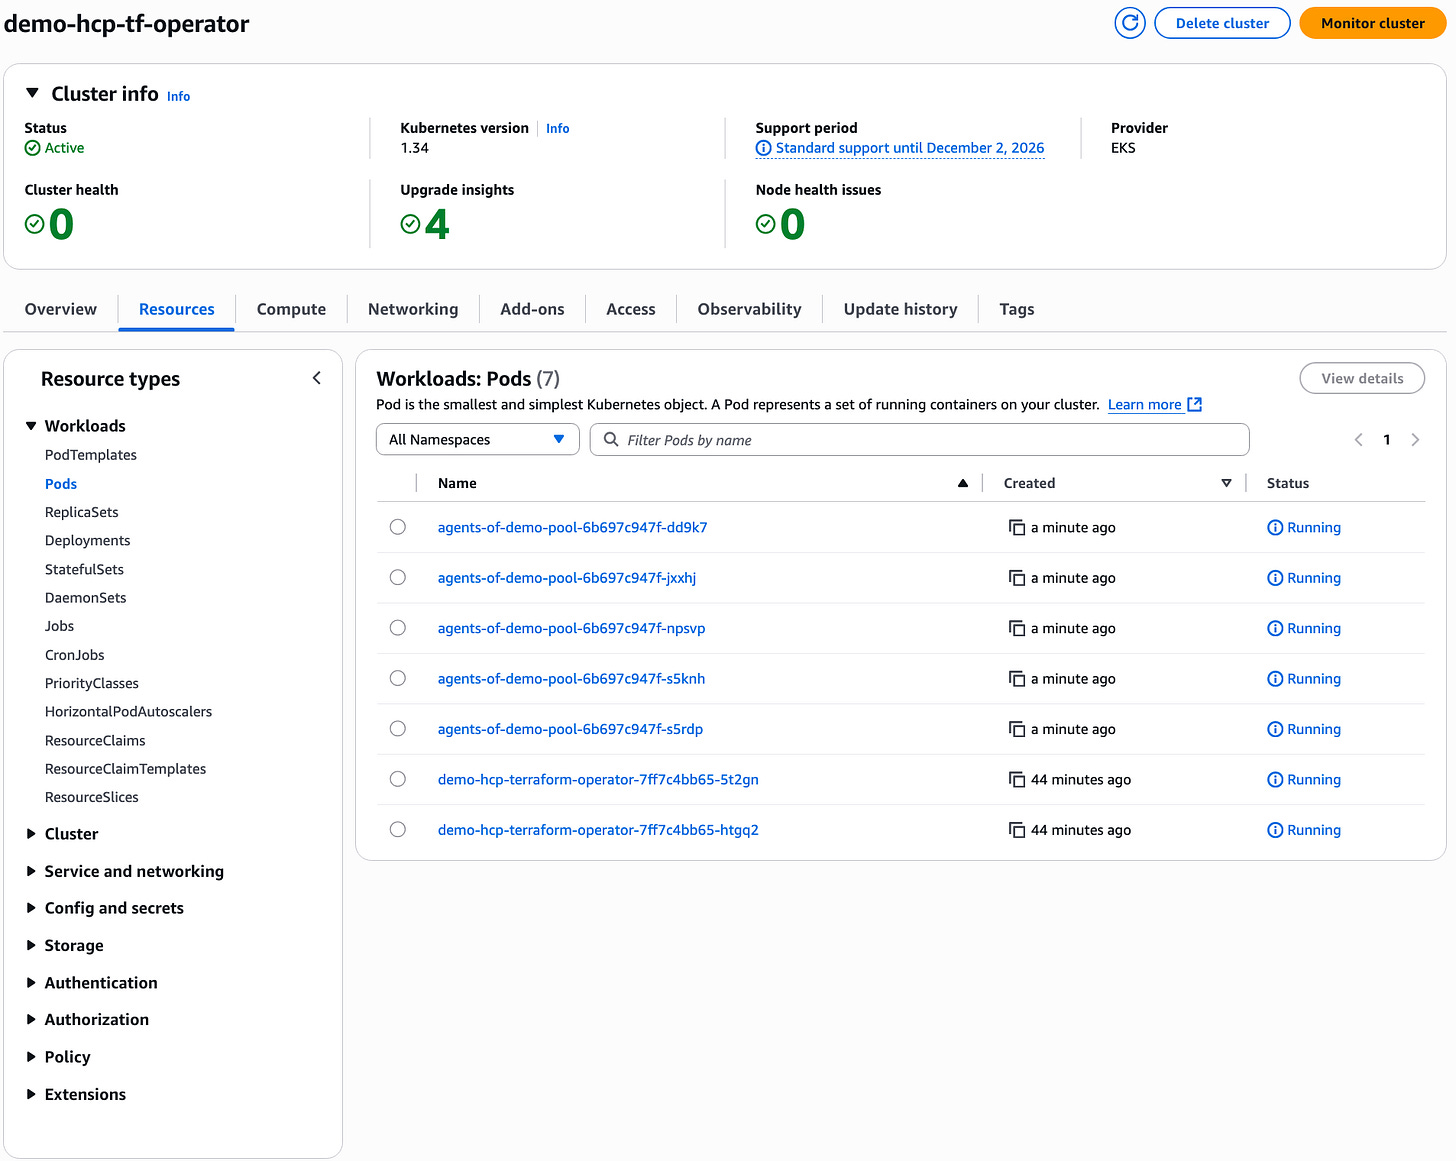Switch to the Networking tab

(413, 309)
